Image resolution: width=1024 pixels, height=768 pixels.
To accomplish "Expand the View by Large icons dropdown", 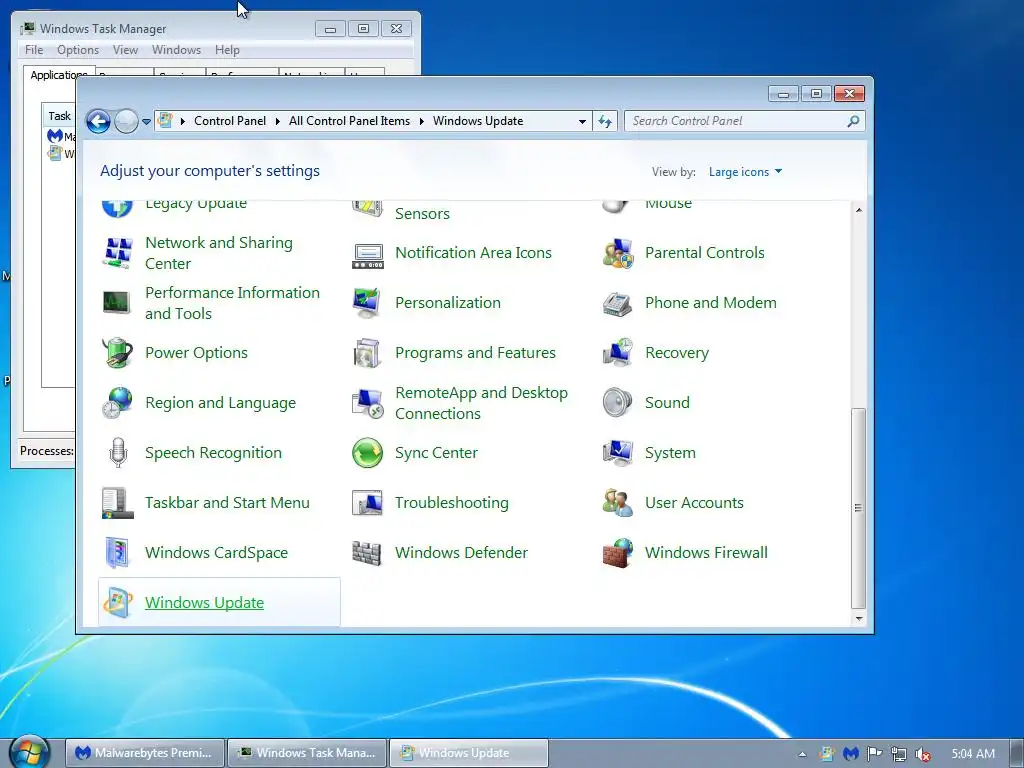I will coord(745,172).
